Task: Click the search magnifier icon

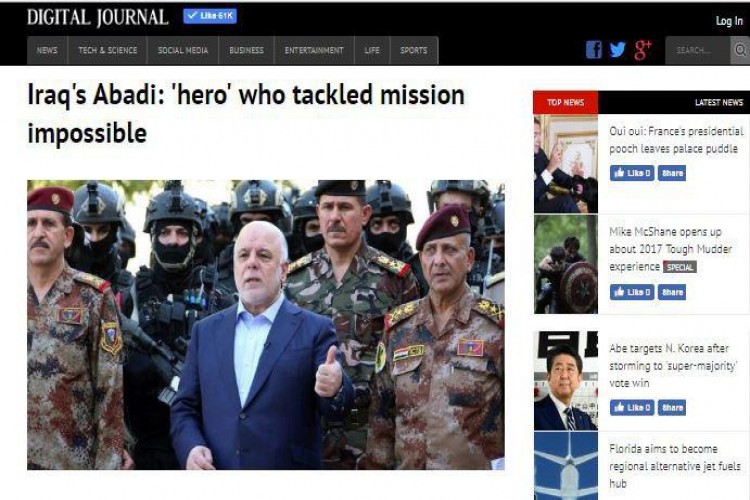Action: coord(740,50)
